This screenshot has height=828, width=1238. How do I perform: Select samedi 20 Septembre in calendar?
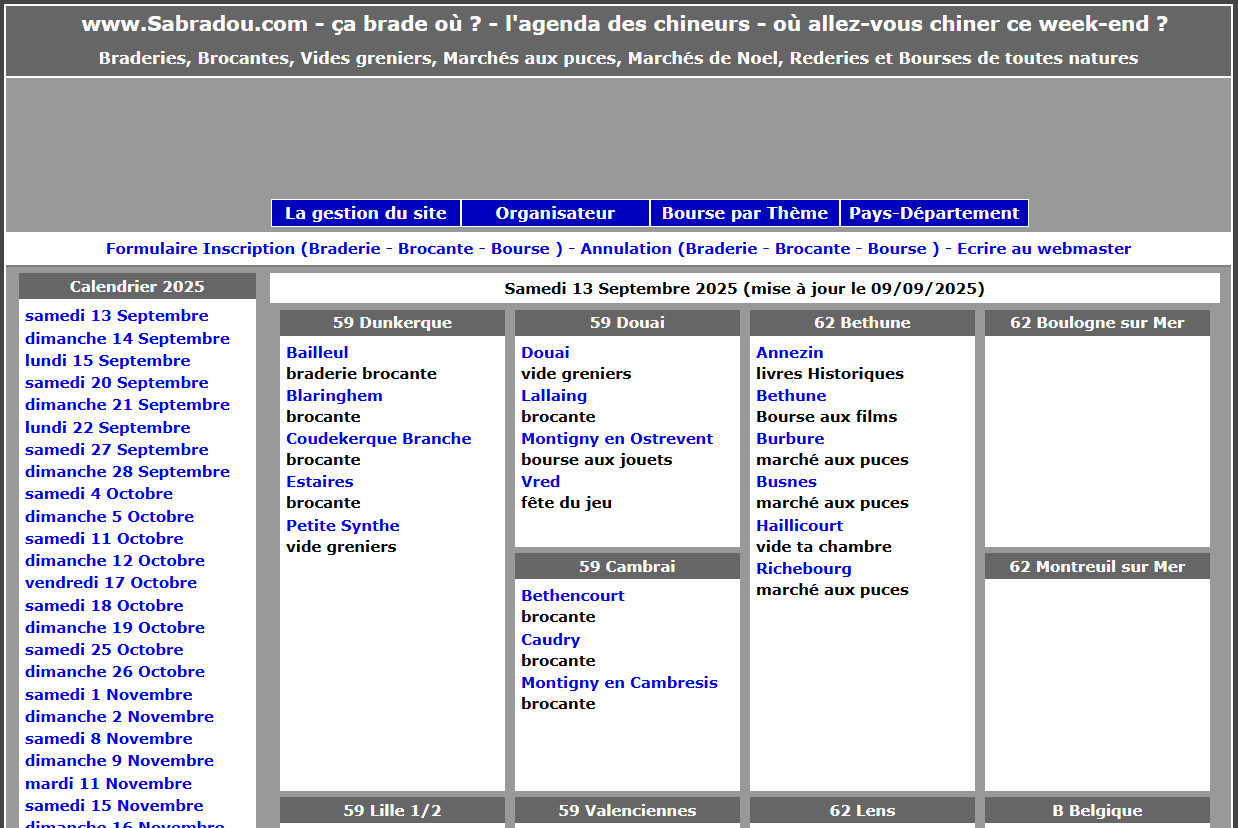coord(116,383)
